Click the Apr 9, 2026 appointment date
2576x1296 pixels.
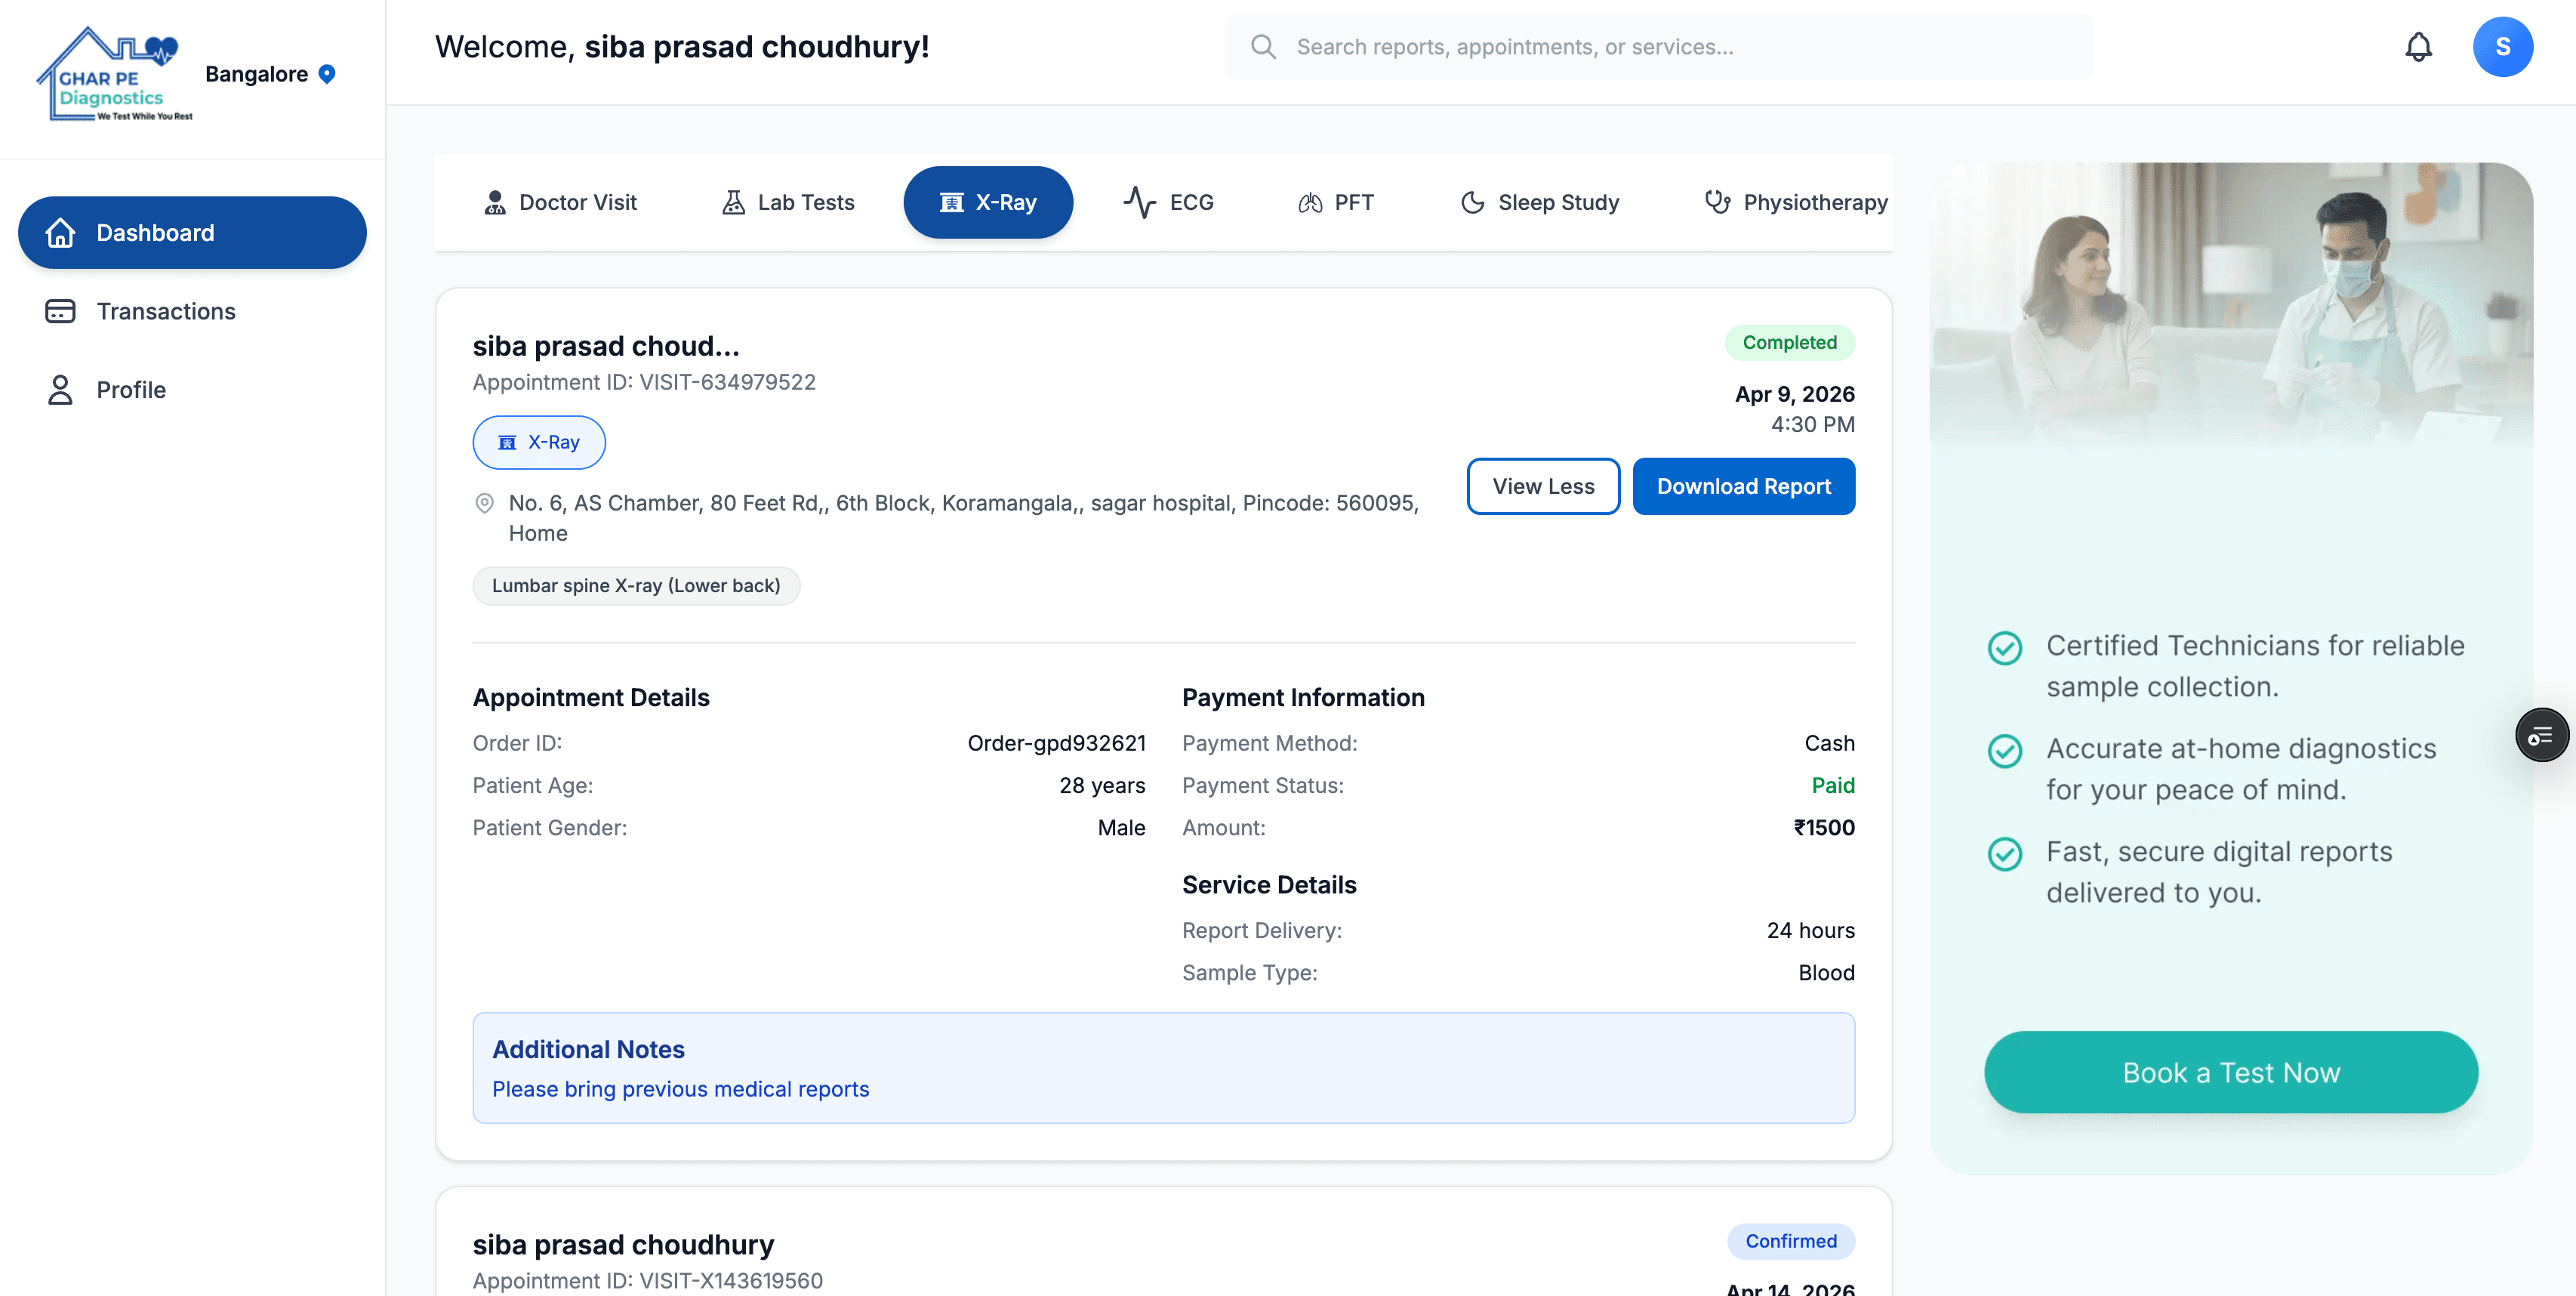click(x=1795, y=395)
